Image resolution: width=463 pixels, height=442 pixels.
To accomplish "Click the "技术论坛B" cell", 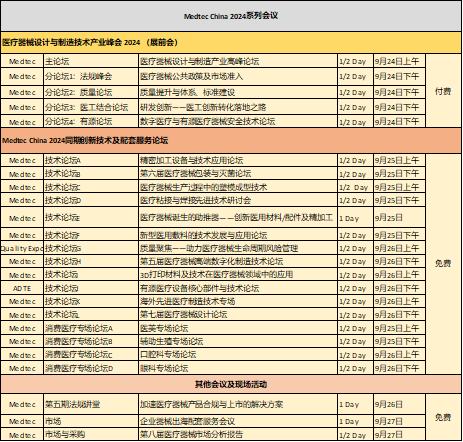I will (x=91, y=174).
